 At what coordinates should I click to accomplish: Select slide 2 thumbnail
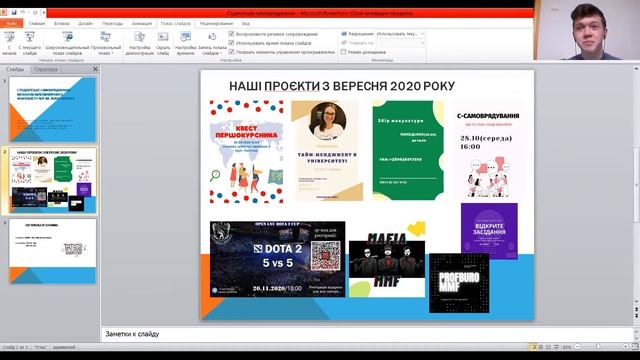(x=52, y=180)
